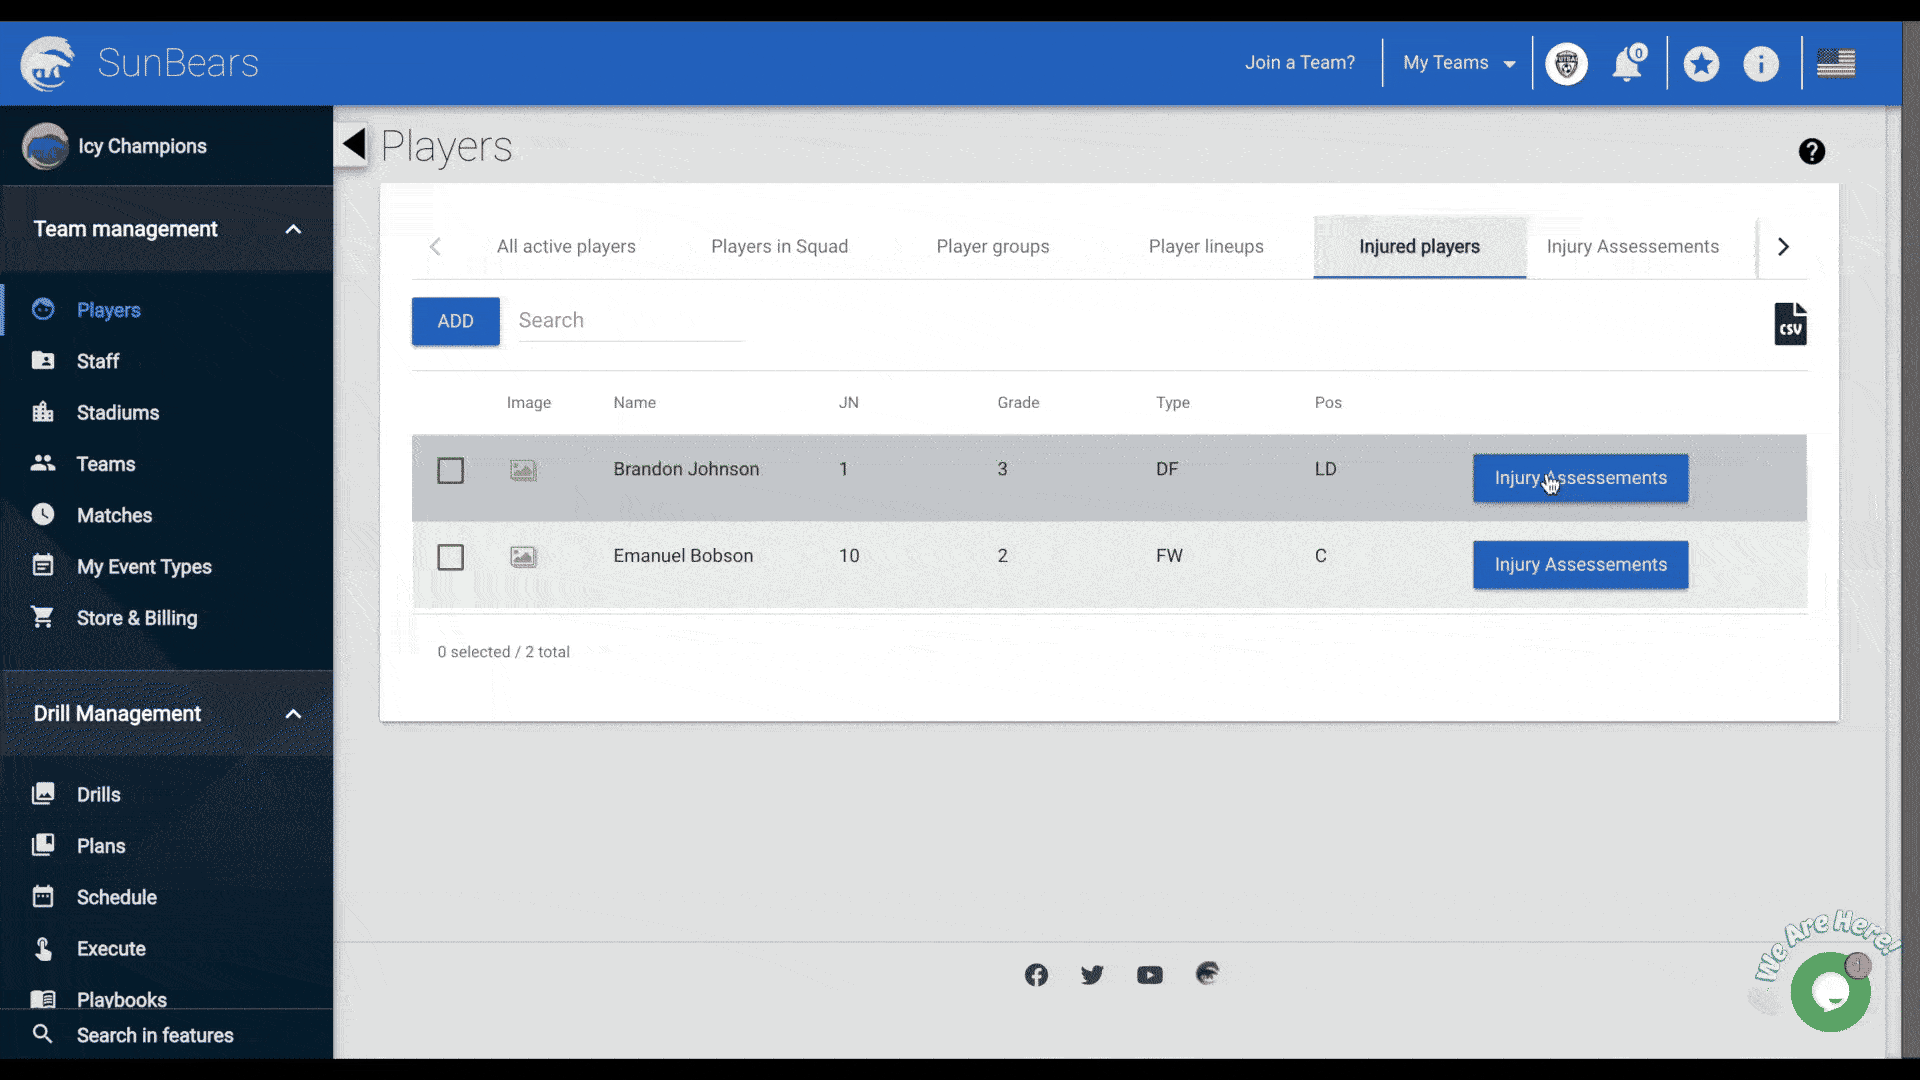1920x1080 pixels.
Task: Visit the Facebook page from footer
Action: pyautogui.click(x=1036, y=975)
